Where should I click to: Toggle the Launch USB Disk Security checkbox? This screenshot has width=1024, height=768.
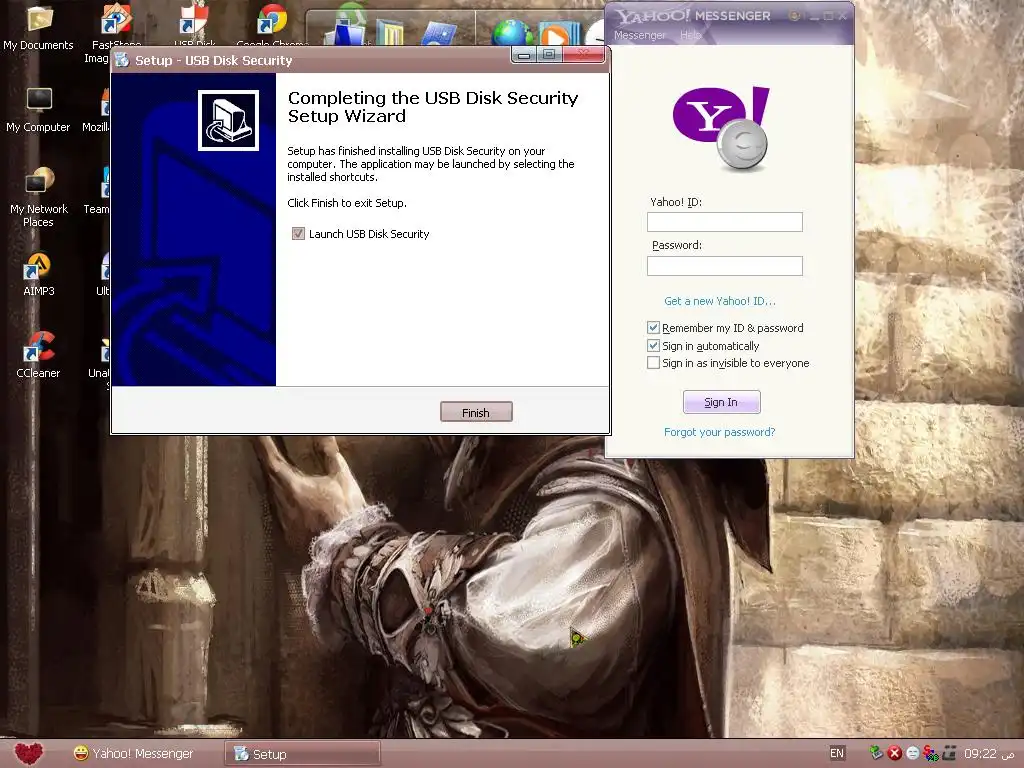(298, 234)
